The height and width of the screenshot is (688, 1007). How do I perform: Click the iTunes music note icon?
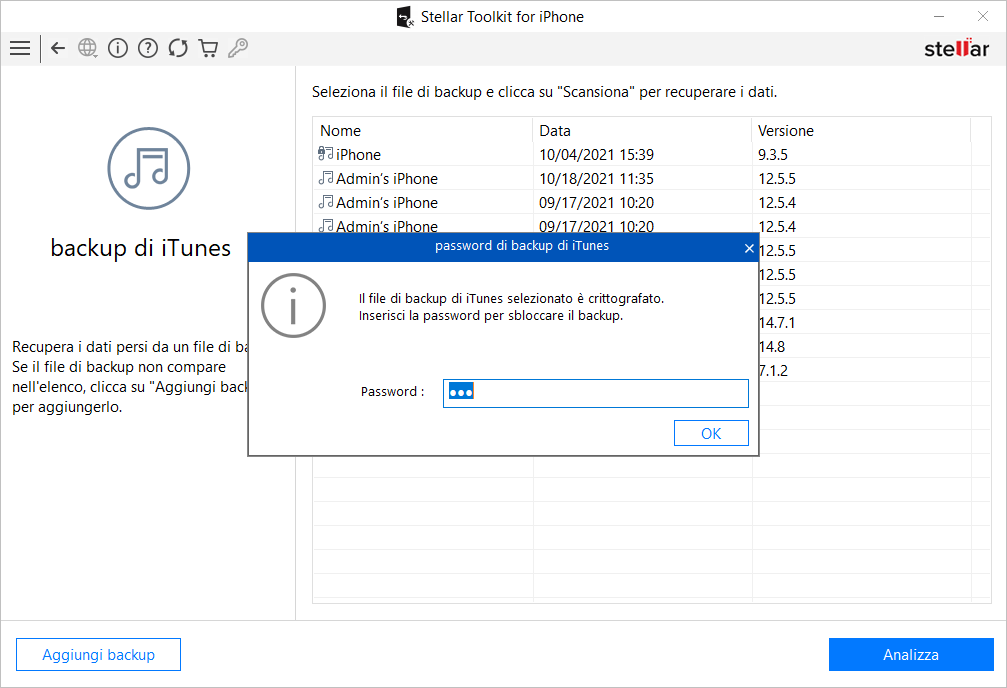click(148, 168)
